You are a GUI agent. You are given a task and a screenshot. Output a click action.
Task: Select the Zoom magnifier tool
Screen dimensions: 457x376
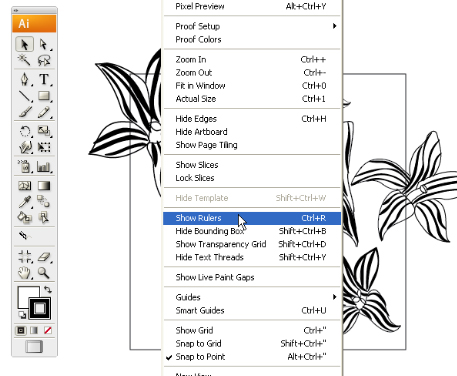pos(44,273)
